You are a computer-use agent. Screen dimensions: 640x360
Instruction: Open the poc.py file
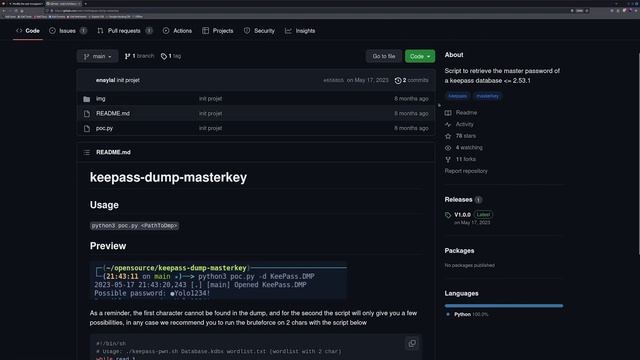[104, 128]
